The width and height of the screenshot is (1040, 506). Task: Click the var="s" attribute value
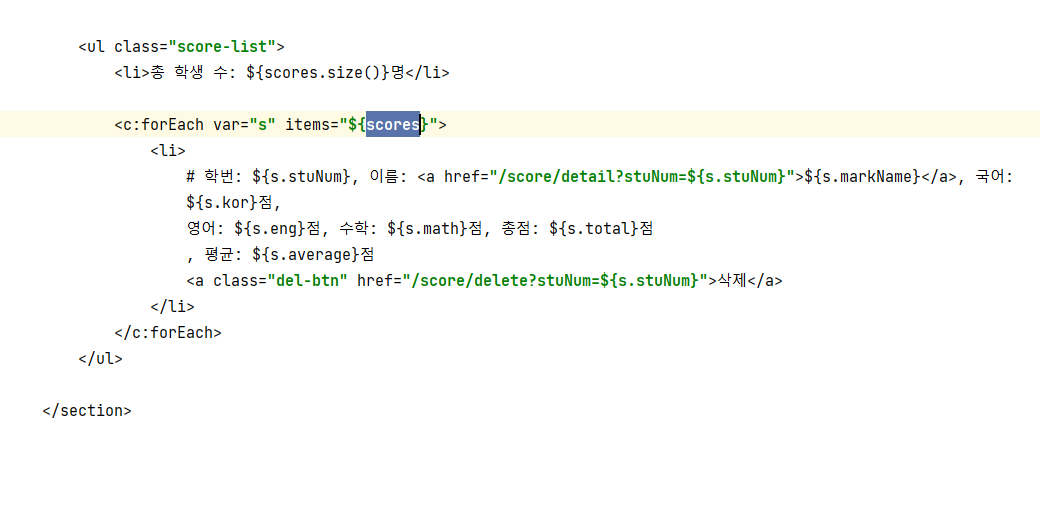pyautogui.click(x=262, y=125)
